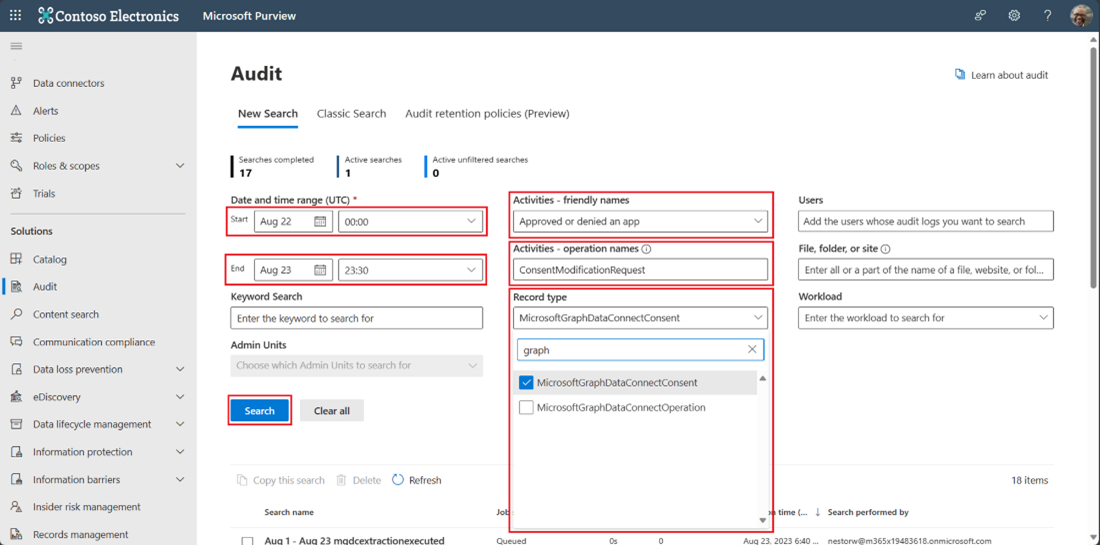The image size is (1100, 545).
Task: Uncheck MicrosoftGraphDataConnectConsent checkbox
Action: click(x=526, y=383)
